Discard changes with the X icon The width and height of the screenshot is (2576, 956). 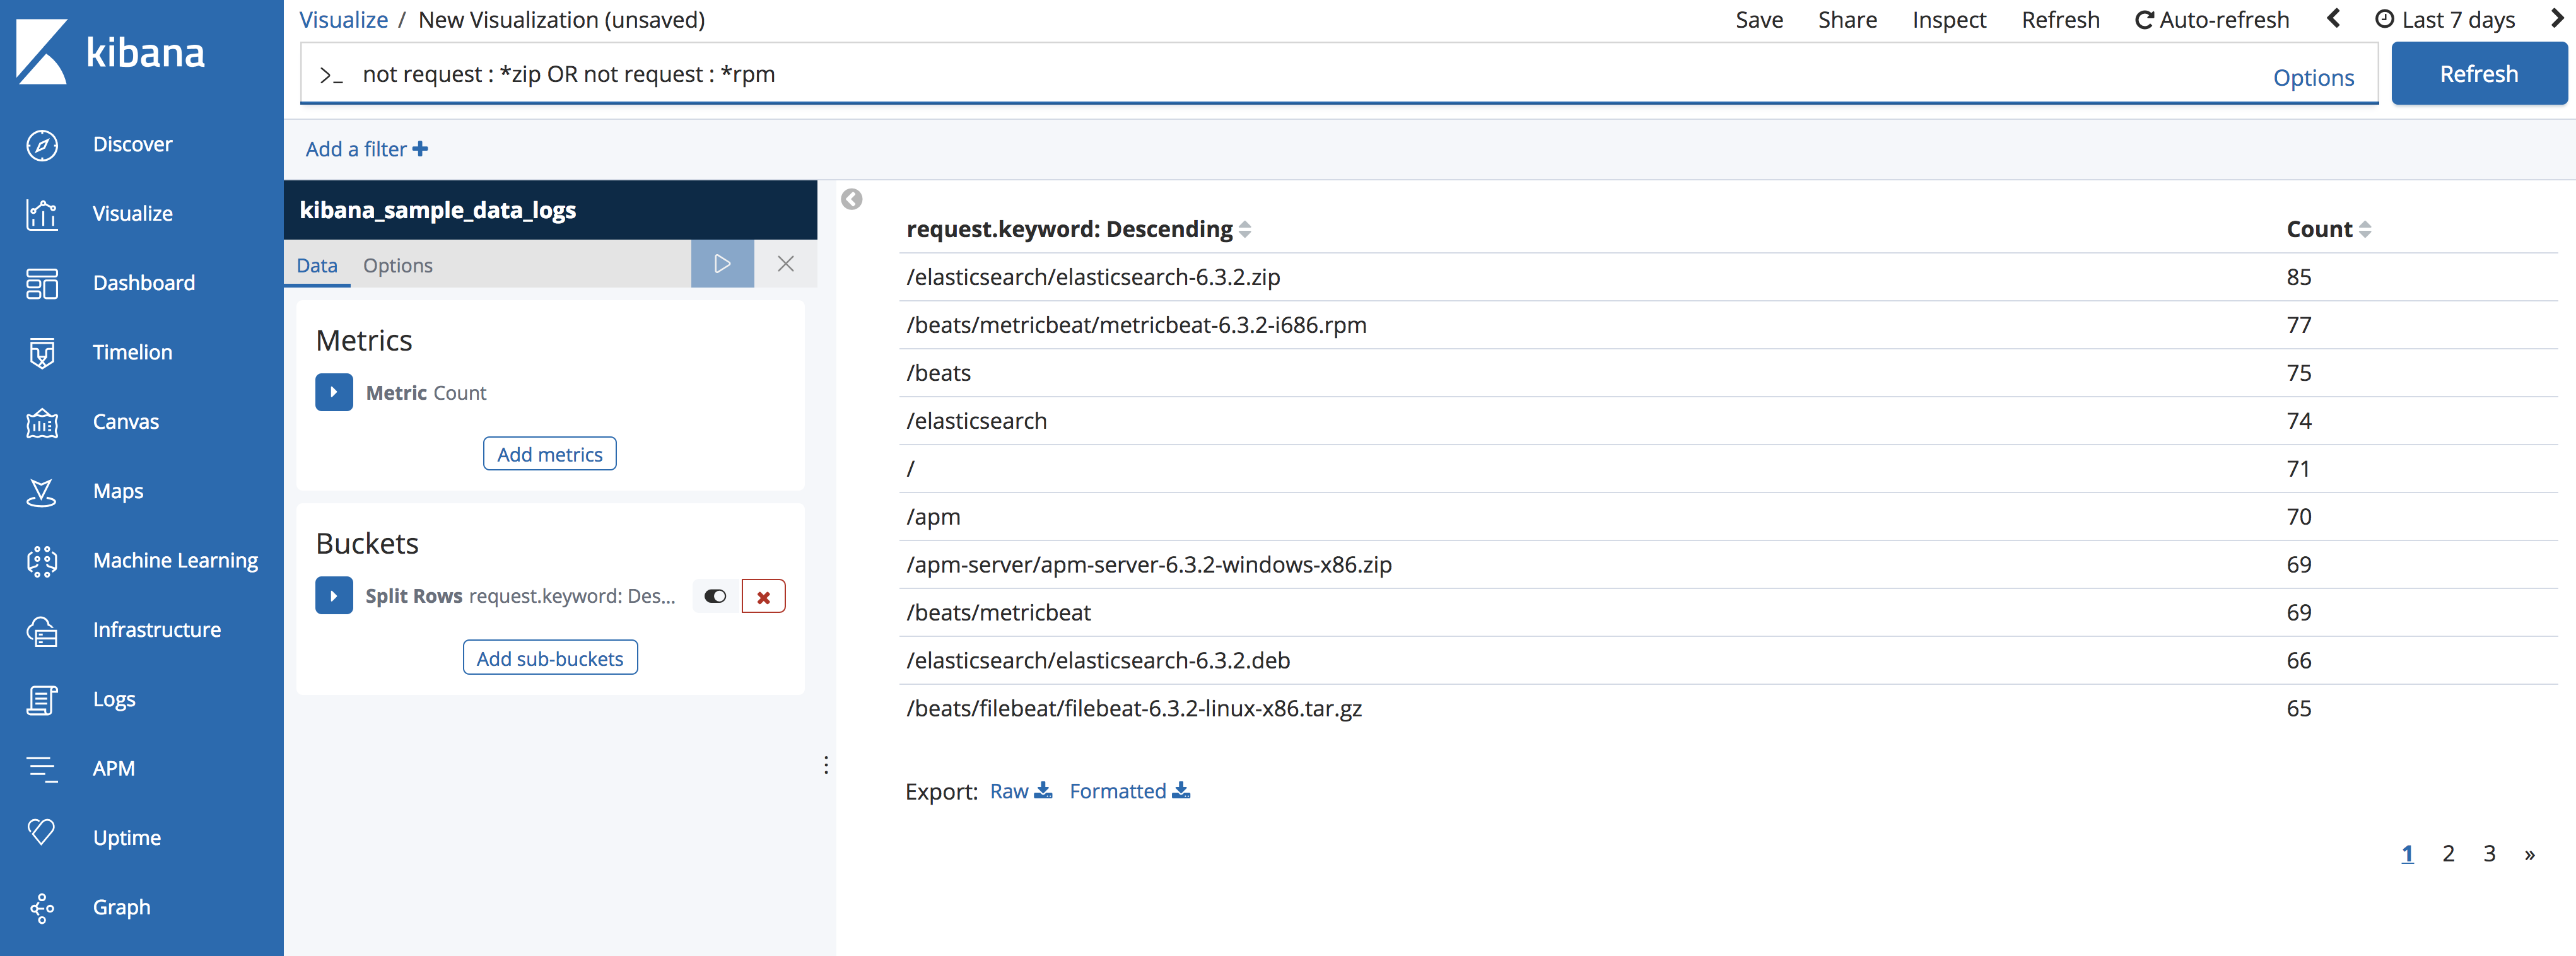786,264
